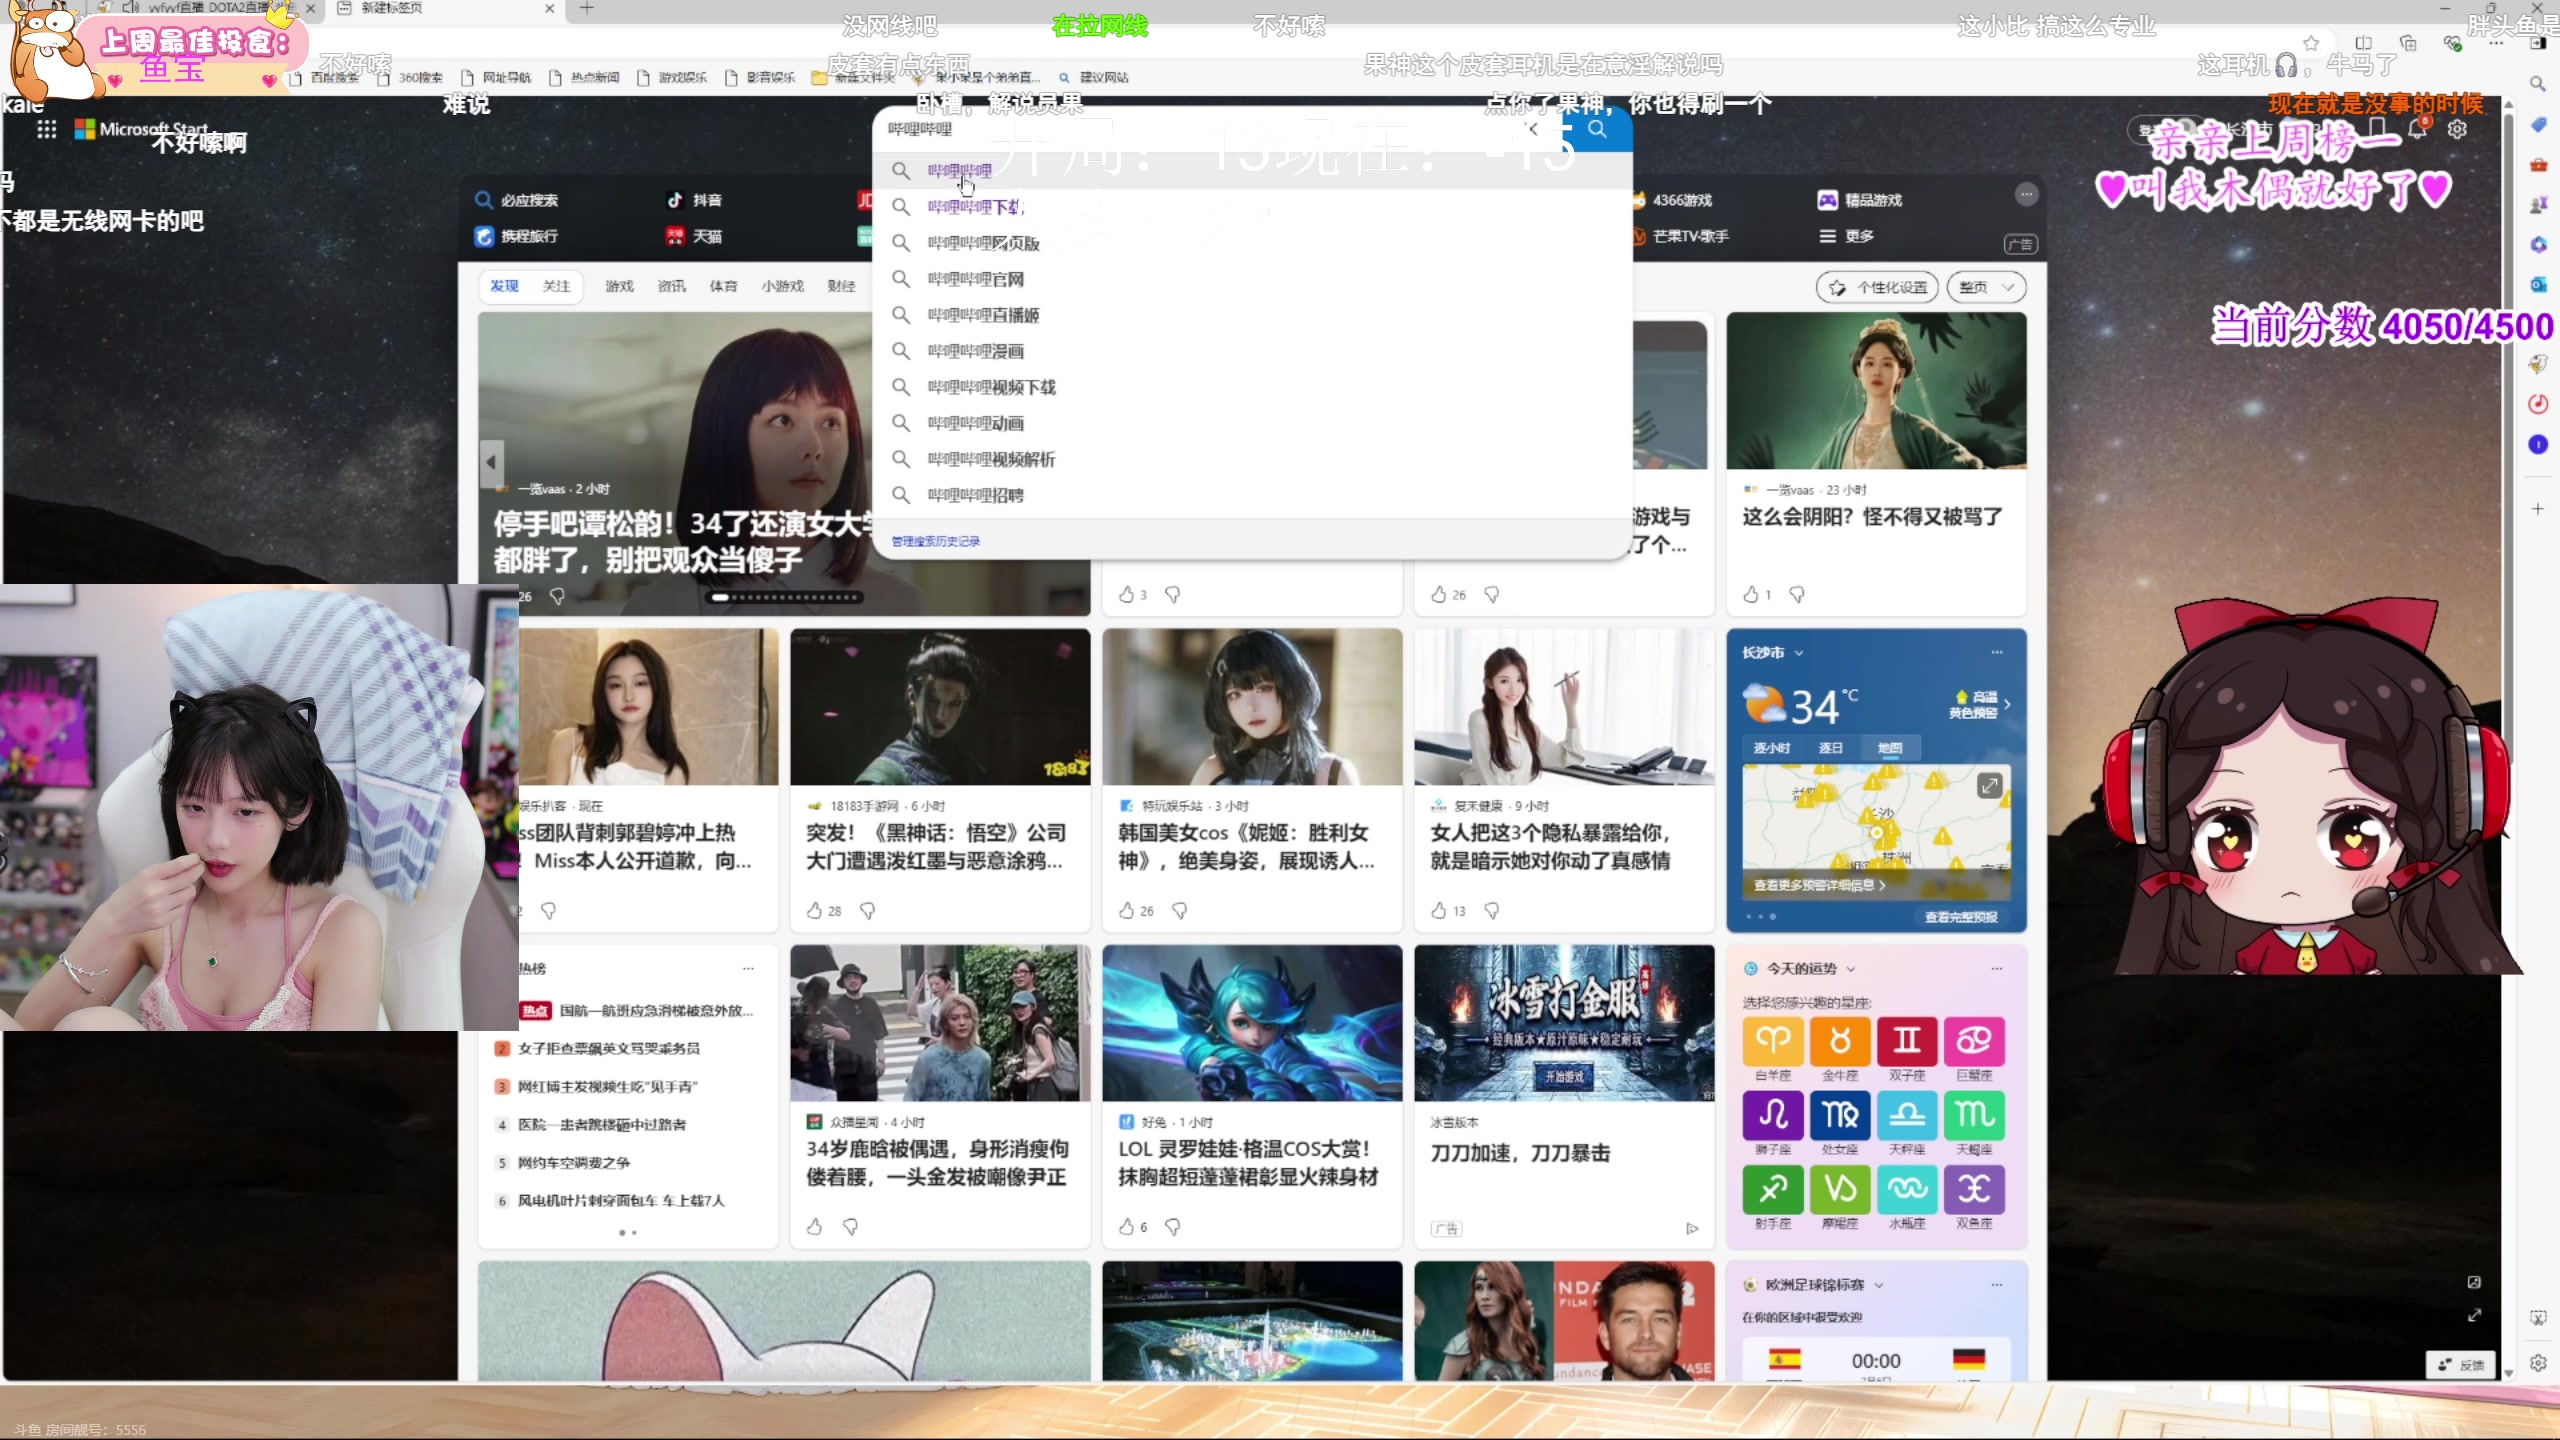Add a sidebar app with plus
Image resolution: width=2560 pixels, height=1440 pixels.
coord(2538,509)
